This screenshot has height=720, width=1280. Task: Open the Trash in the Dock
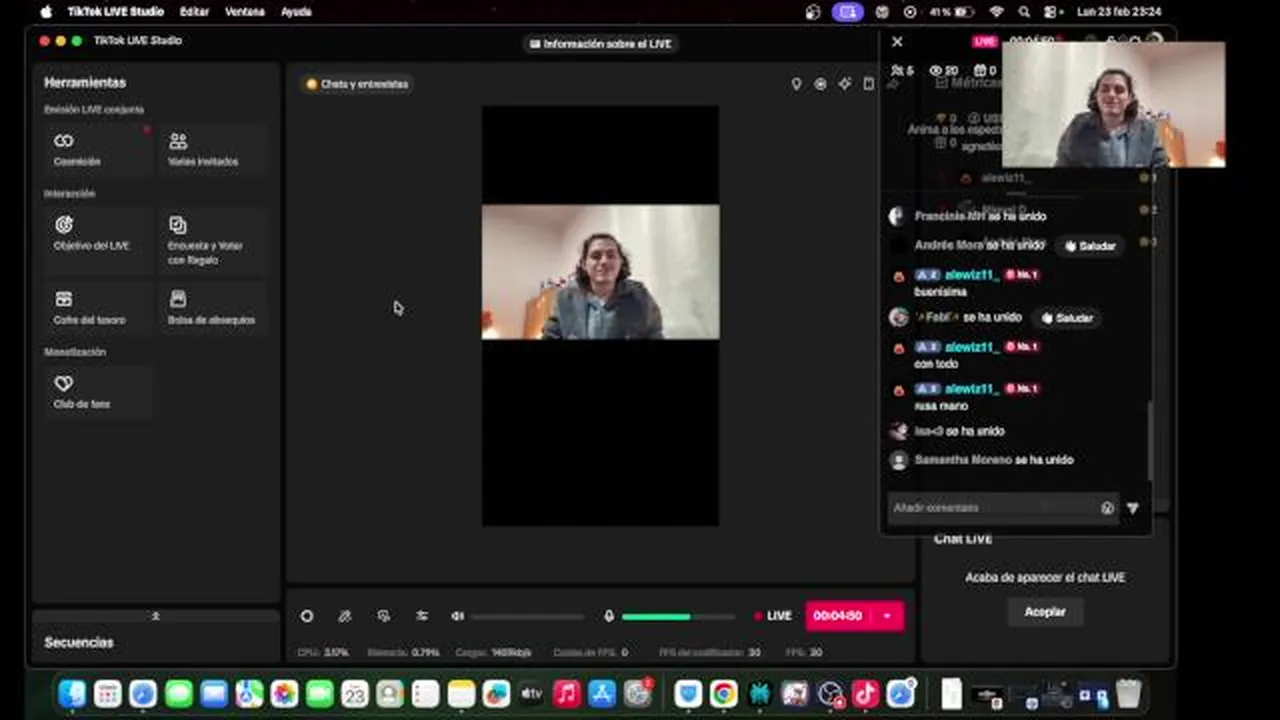(1128, 693)
